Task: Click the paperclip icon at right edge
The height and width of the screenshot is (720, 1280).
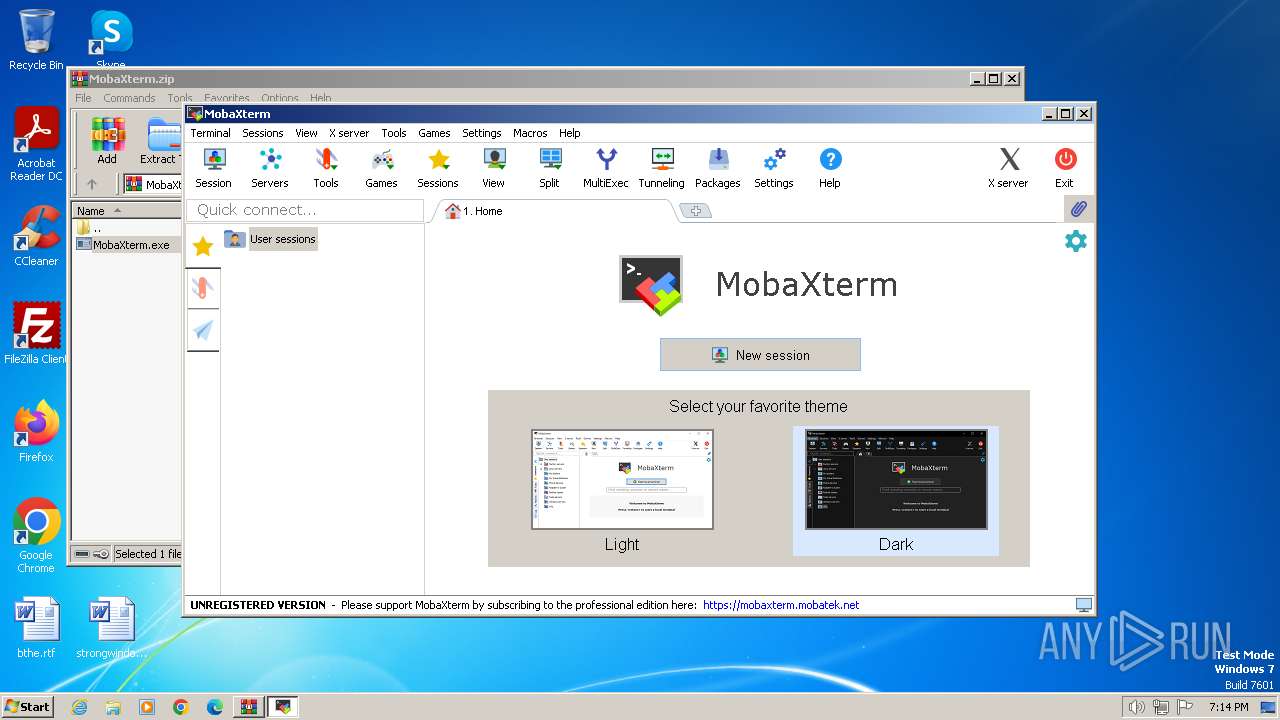Action: [x=1078, y=210]
